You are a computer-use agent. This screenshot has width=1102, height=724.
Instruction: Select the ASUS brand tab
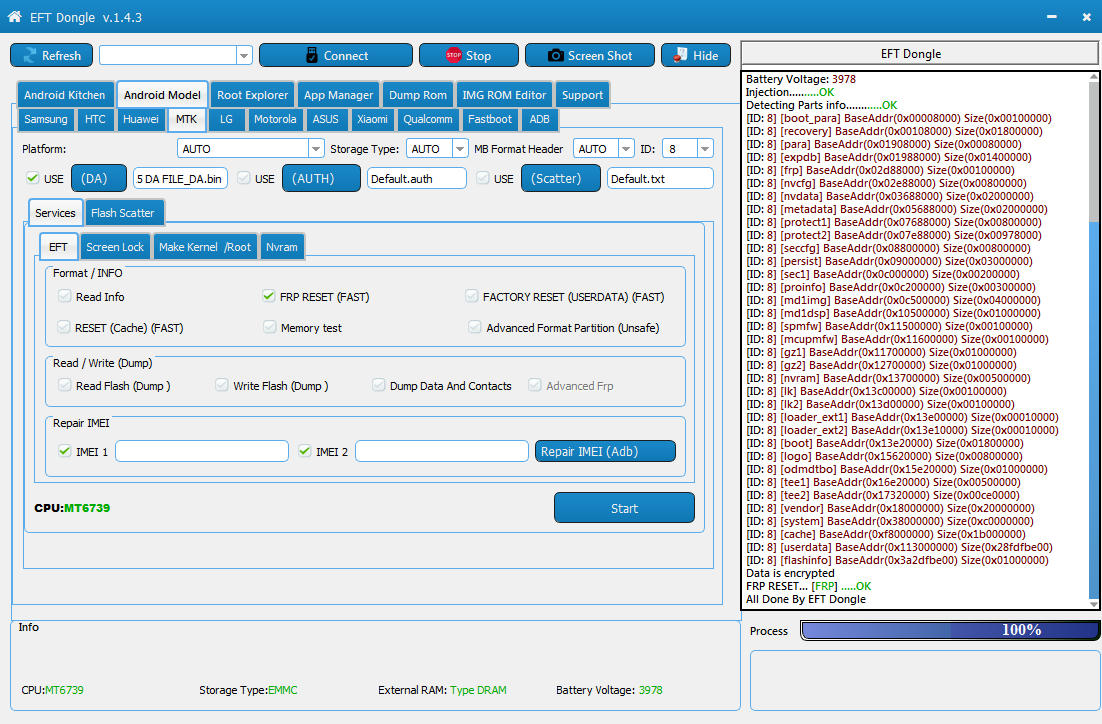(325, 119)
